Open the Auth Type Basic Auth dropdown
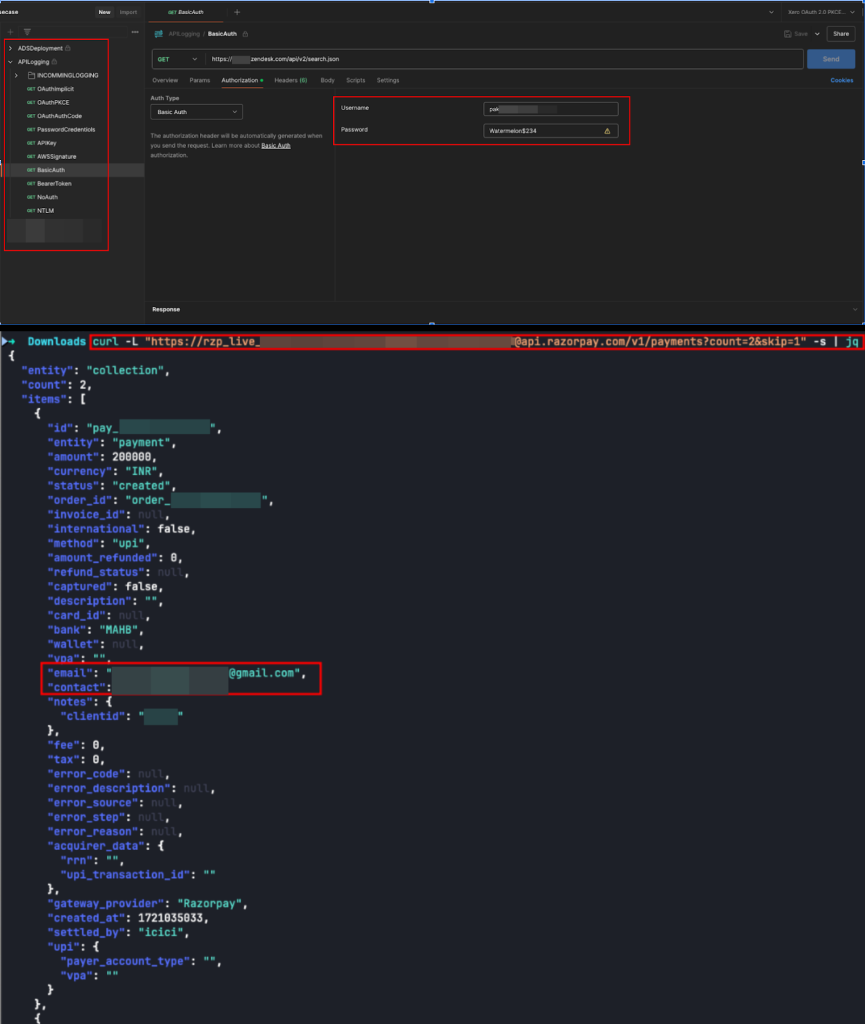 point(197,112)
